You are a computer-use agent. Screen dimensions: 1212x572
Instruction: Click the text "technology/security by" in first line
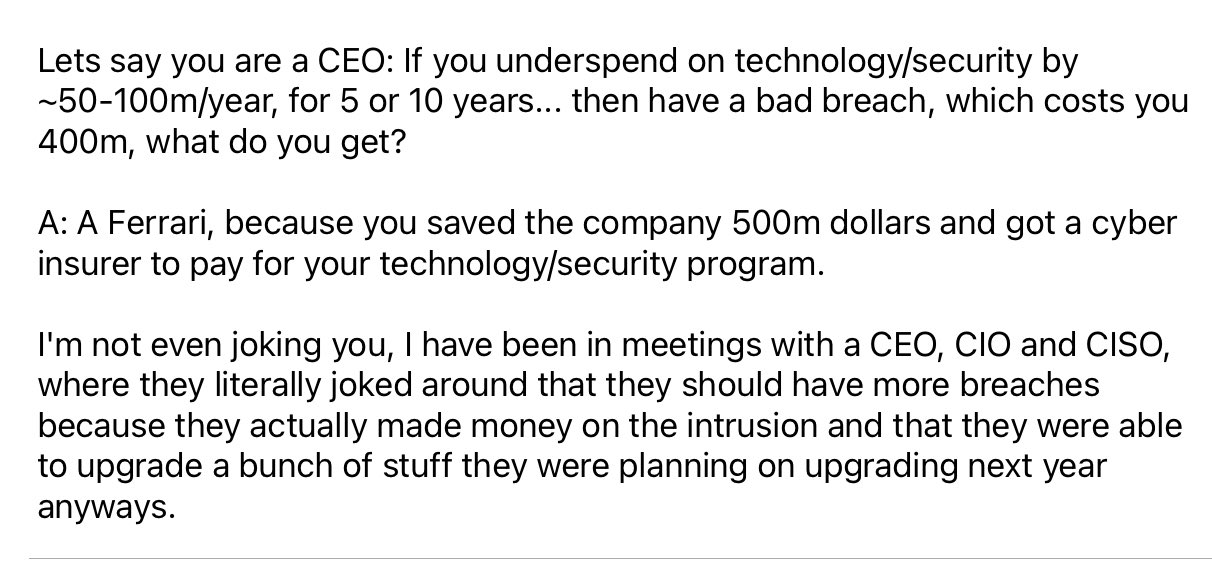point(906,63)
